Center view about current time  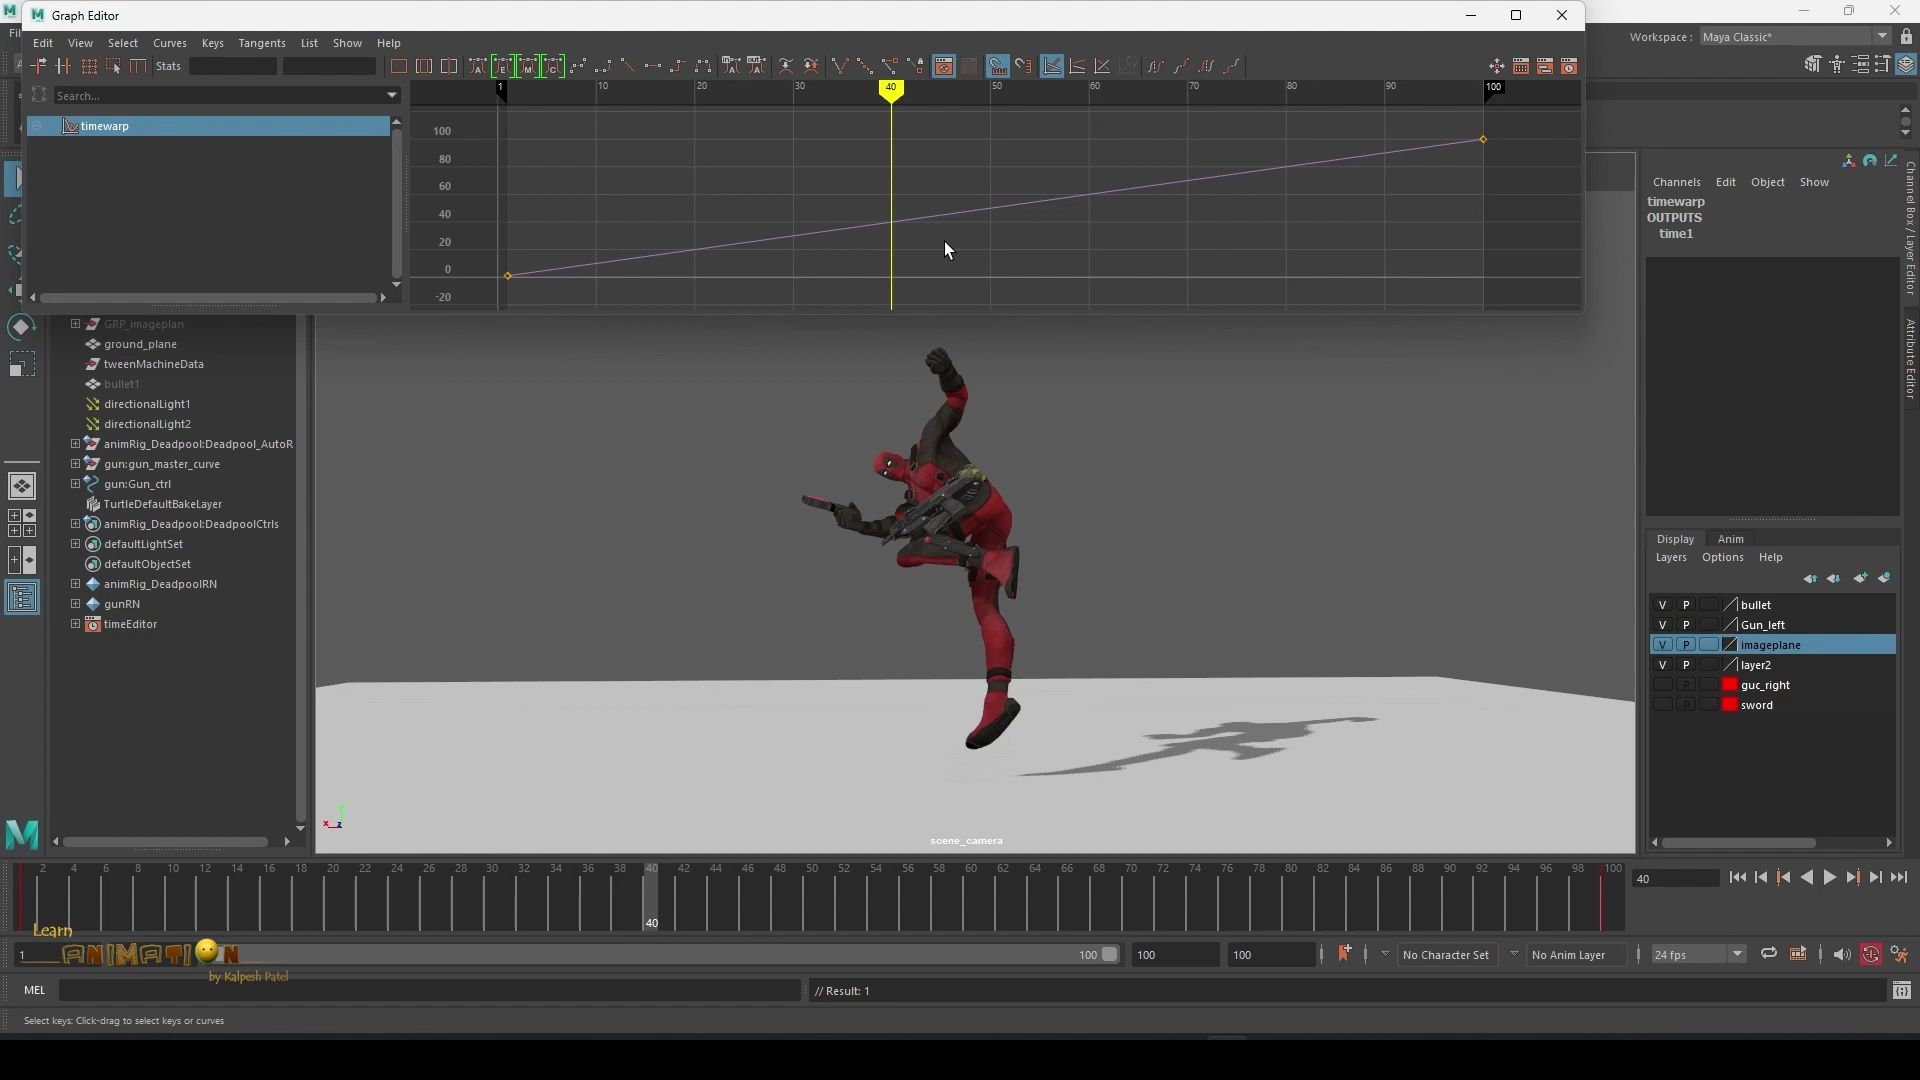coord(449,66)
